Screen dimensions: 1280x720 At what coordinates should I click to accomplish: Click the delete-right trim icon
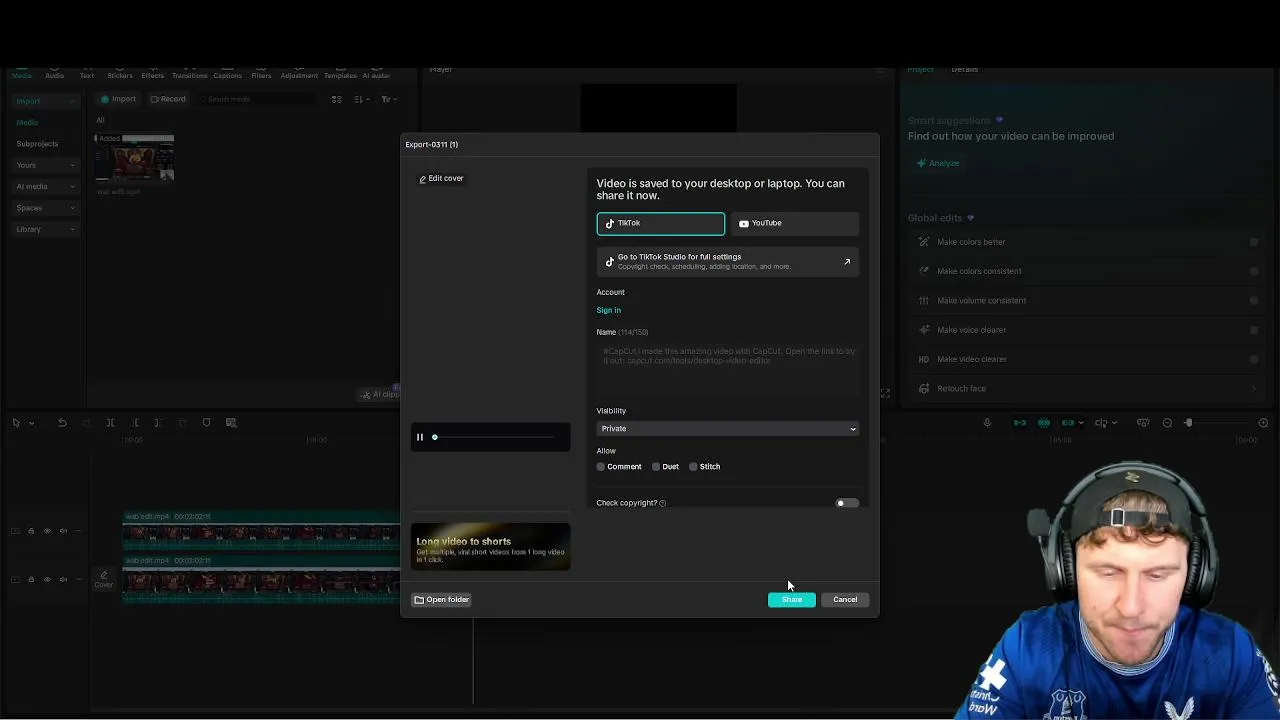click(158, 423)
